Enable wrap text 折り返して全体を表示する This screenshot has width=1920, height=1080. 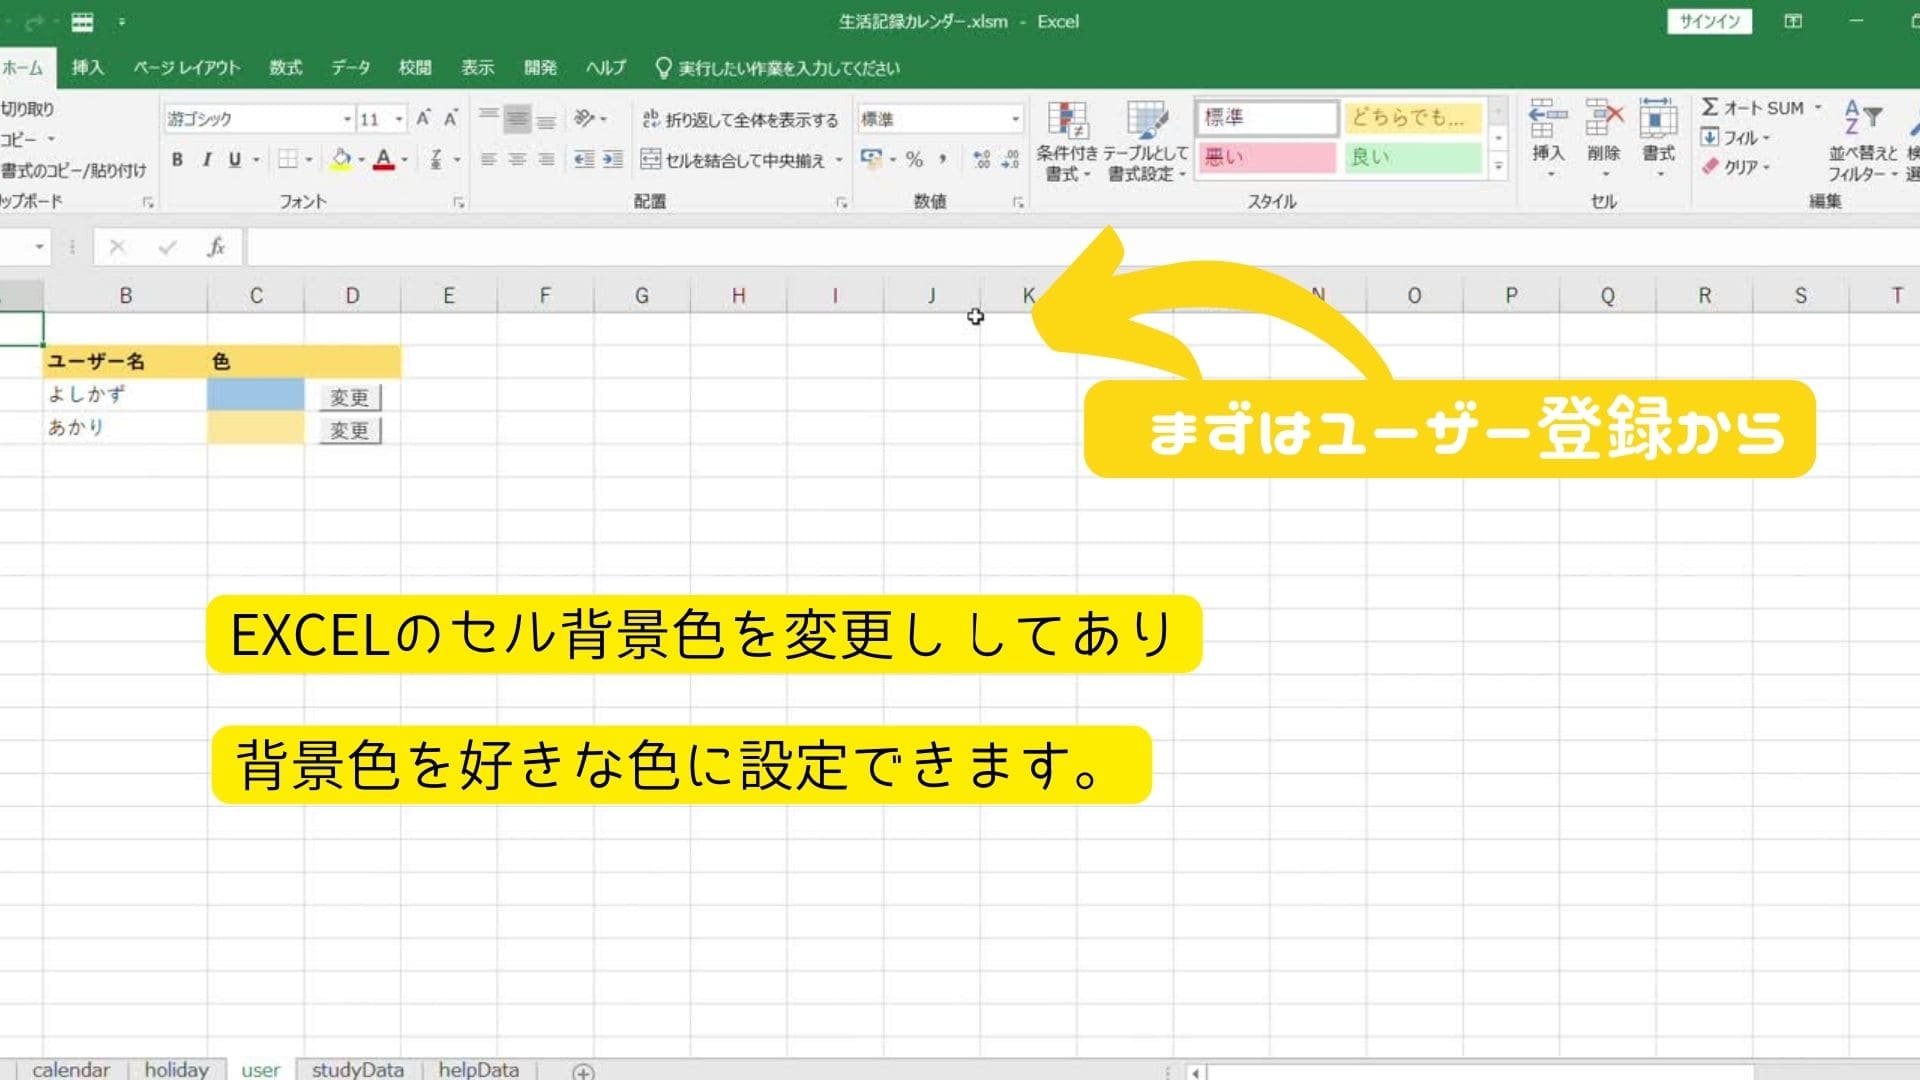point(740,120)
